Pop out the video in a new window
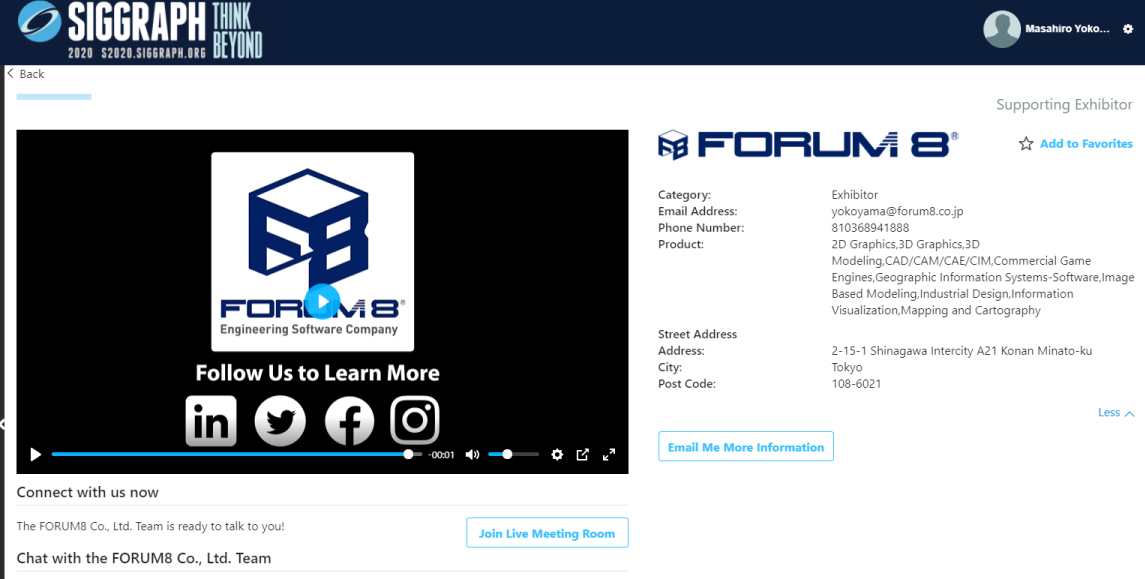Screen dimensions: 1145x579 pyautogui.click(x=583, y=455)
